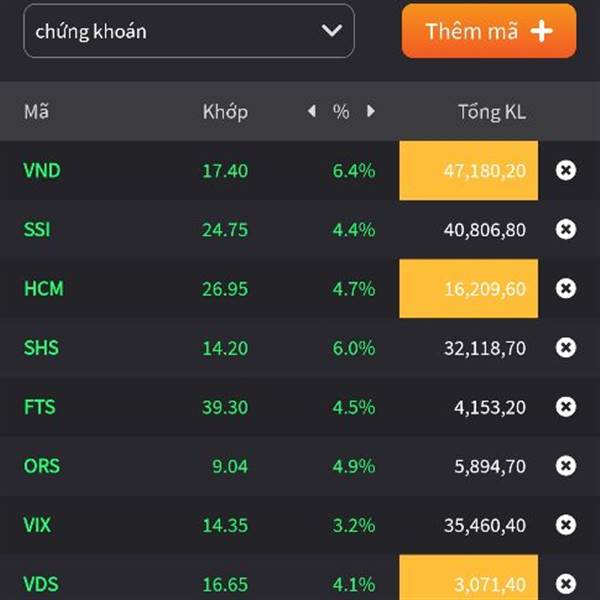The width and height of the screenshot is (600, 600).
Task: Sort by Mã column header
Action: (x=36, y=112)
